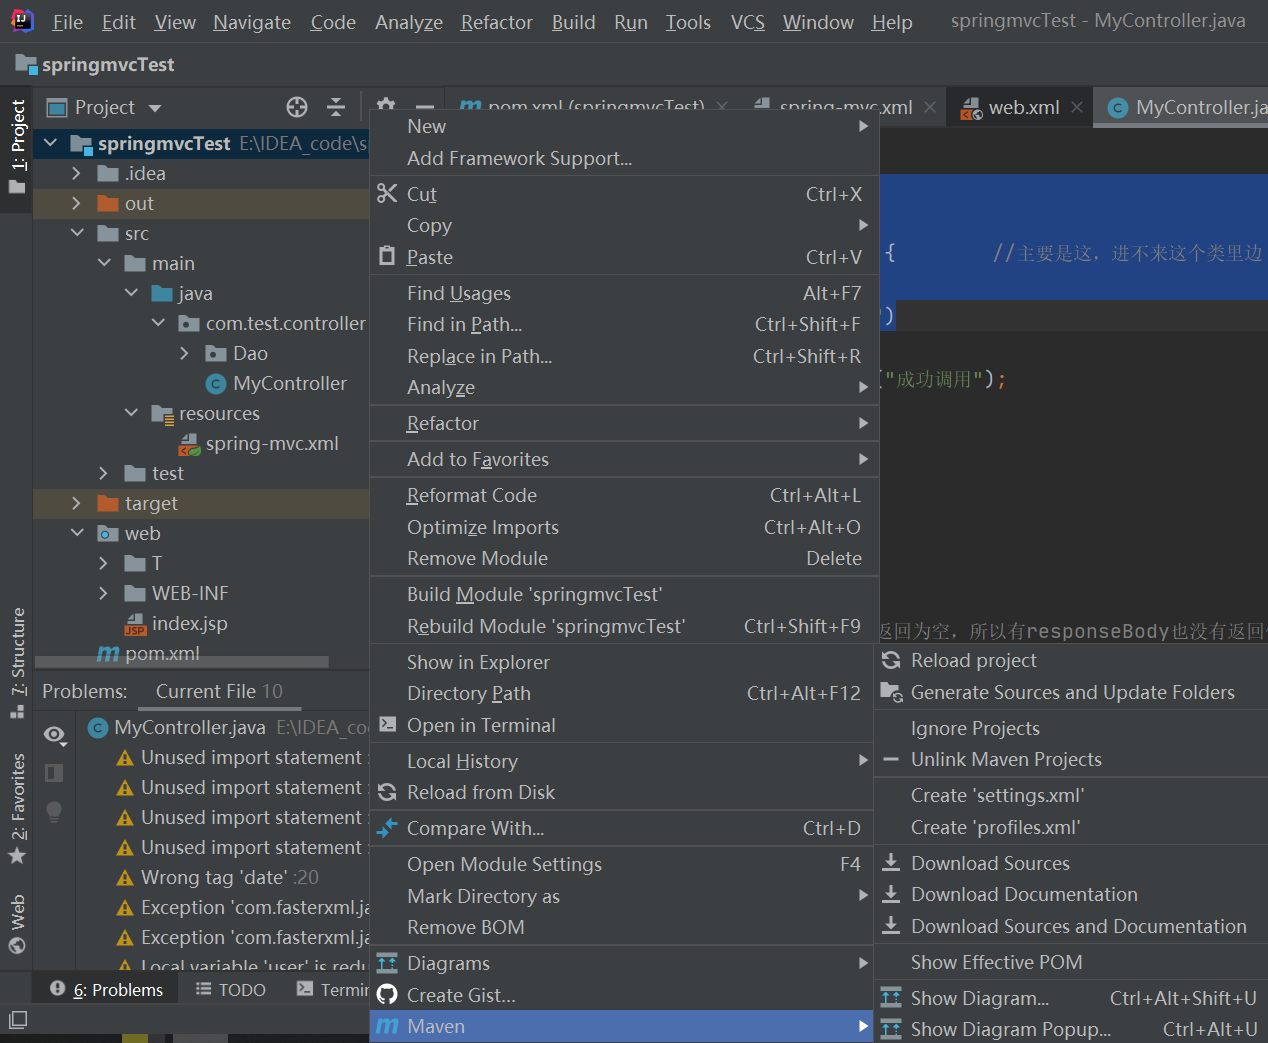Hide the Project panel with minimize icon
This screenshot has width=1268, height=1043.
pyautogui.click(x=425, y=107)
